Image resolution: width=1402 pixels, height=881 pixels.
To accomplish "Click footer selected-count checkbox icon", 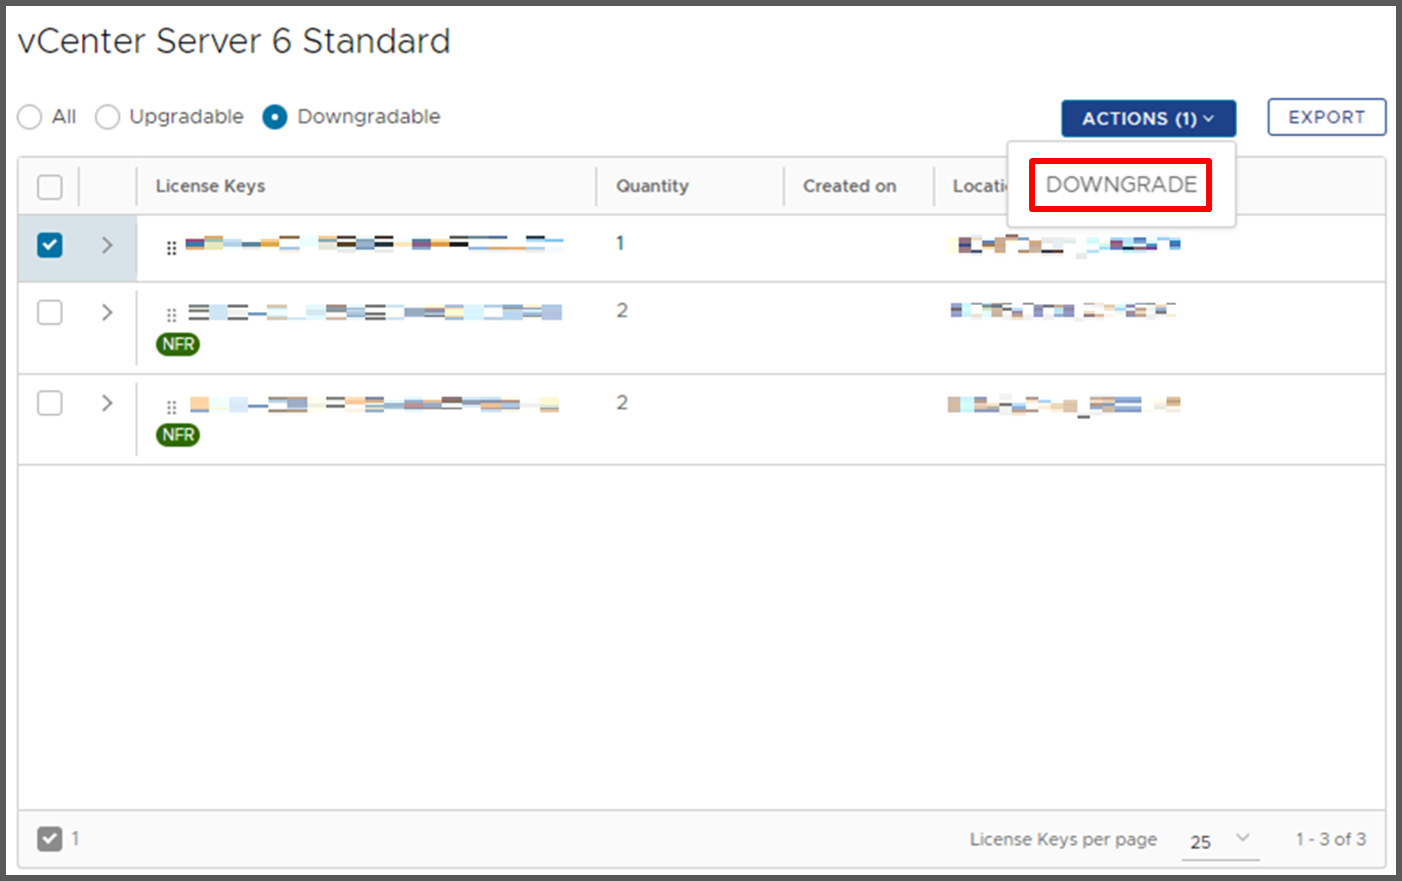I will pos(50,839).
